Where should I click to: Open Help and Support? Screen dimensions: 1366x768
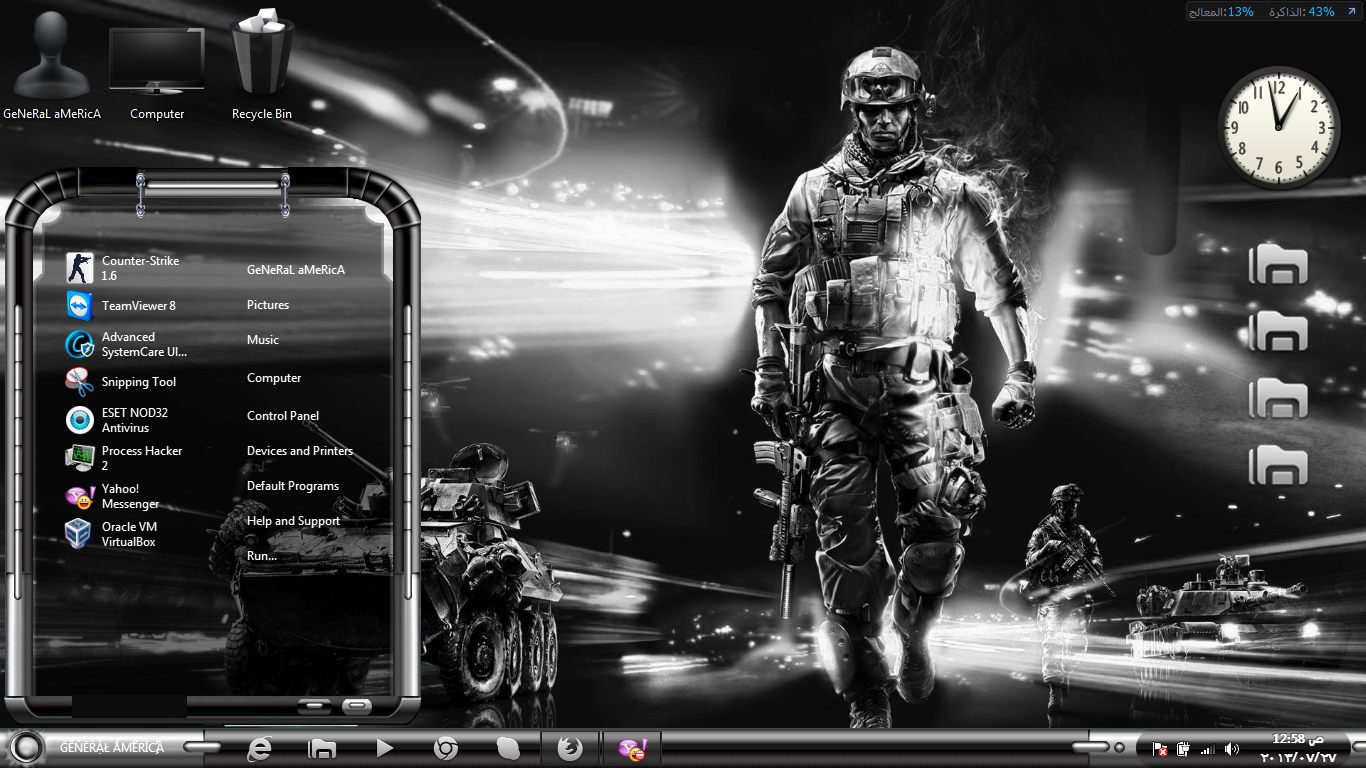tap(294, 521)
